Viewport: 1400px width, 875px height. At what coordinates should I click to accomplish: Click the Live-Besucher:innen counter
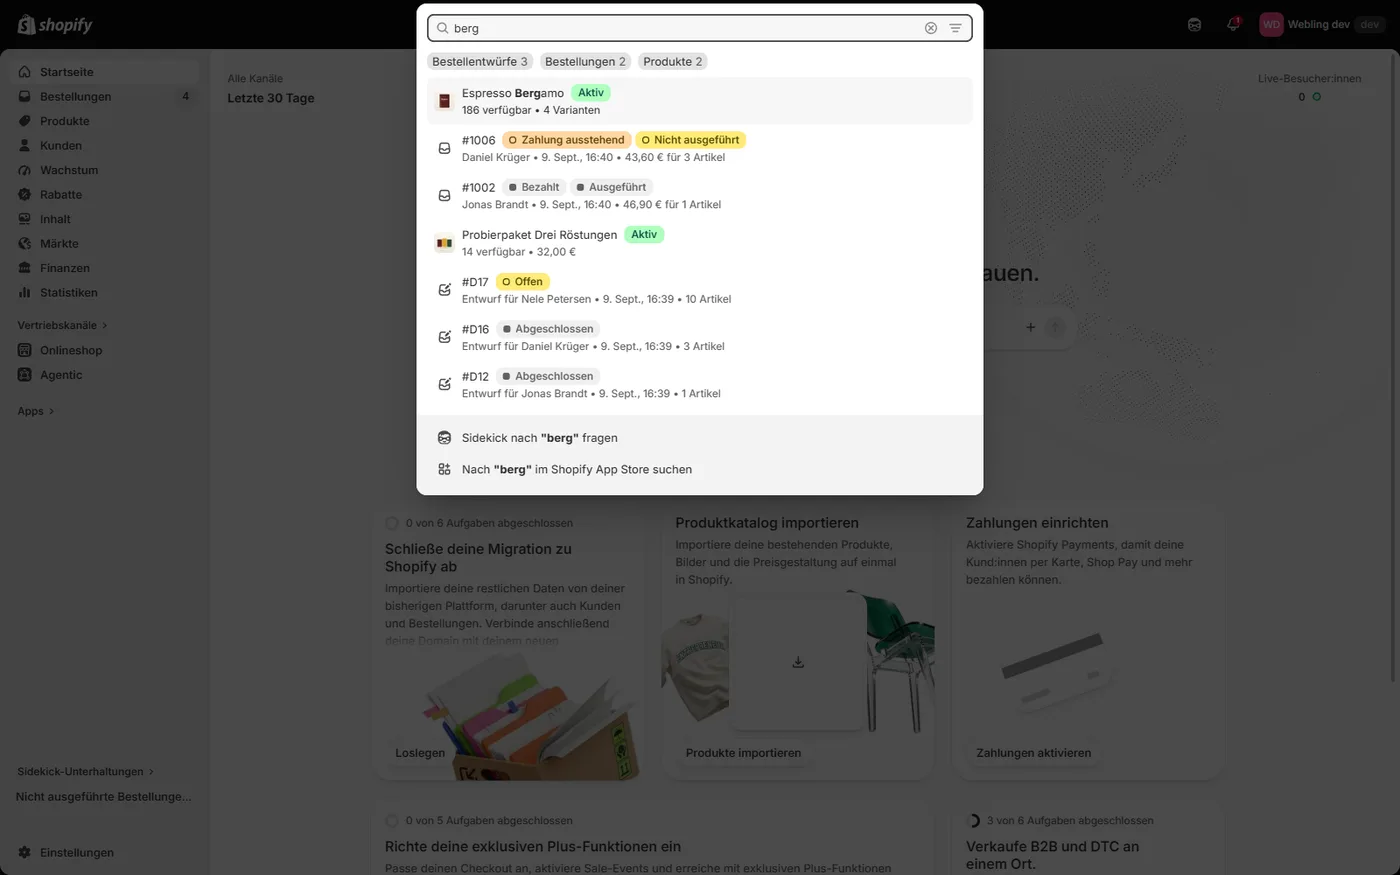1309,88
